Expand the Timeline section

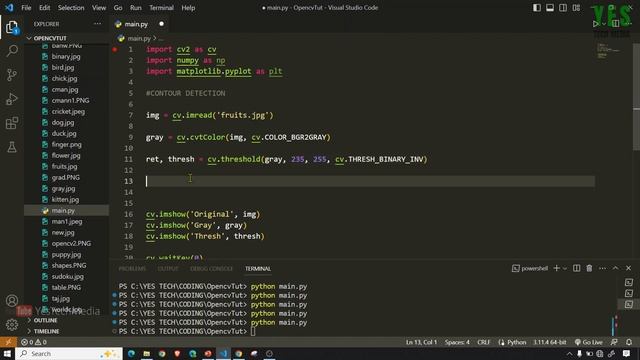(x=46, y=331)
